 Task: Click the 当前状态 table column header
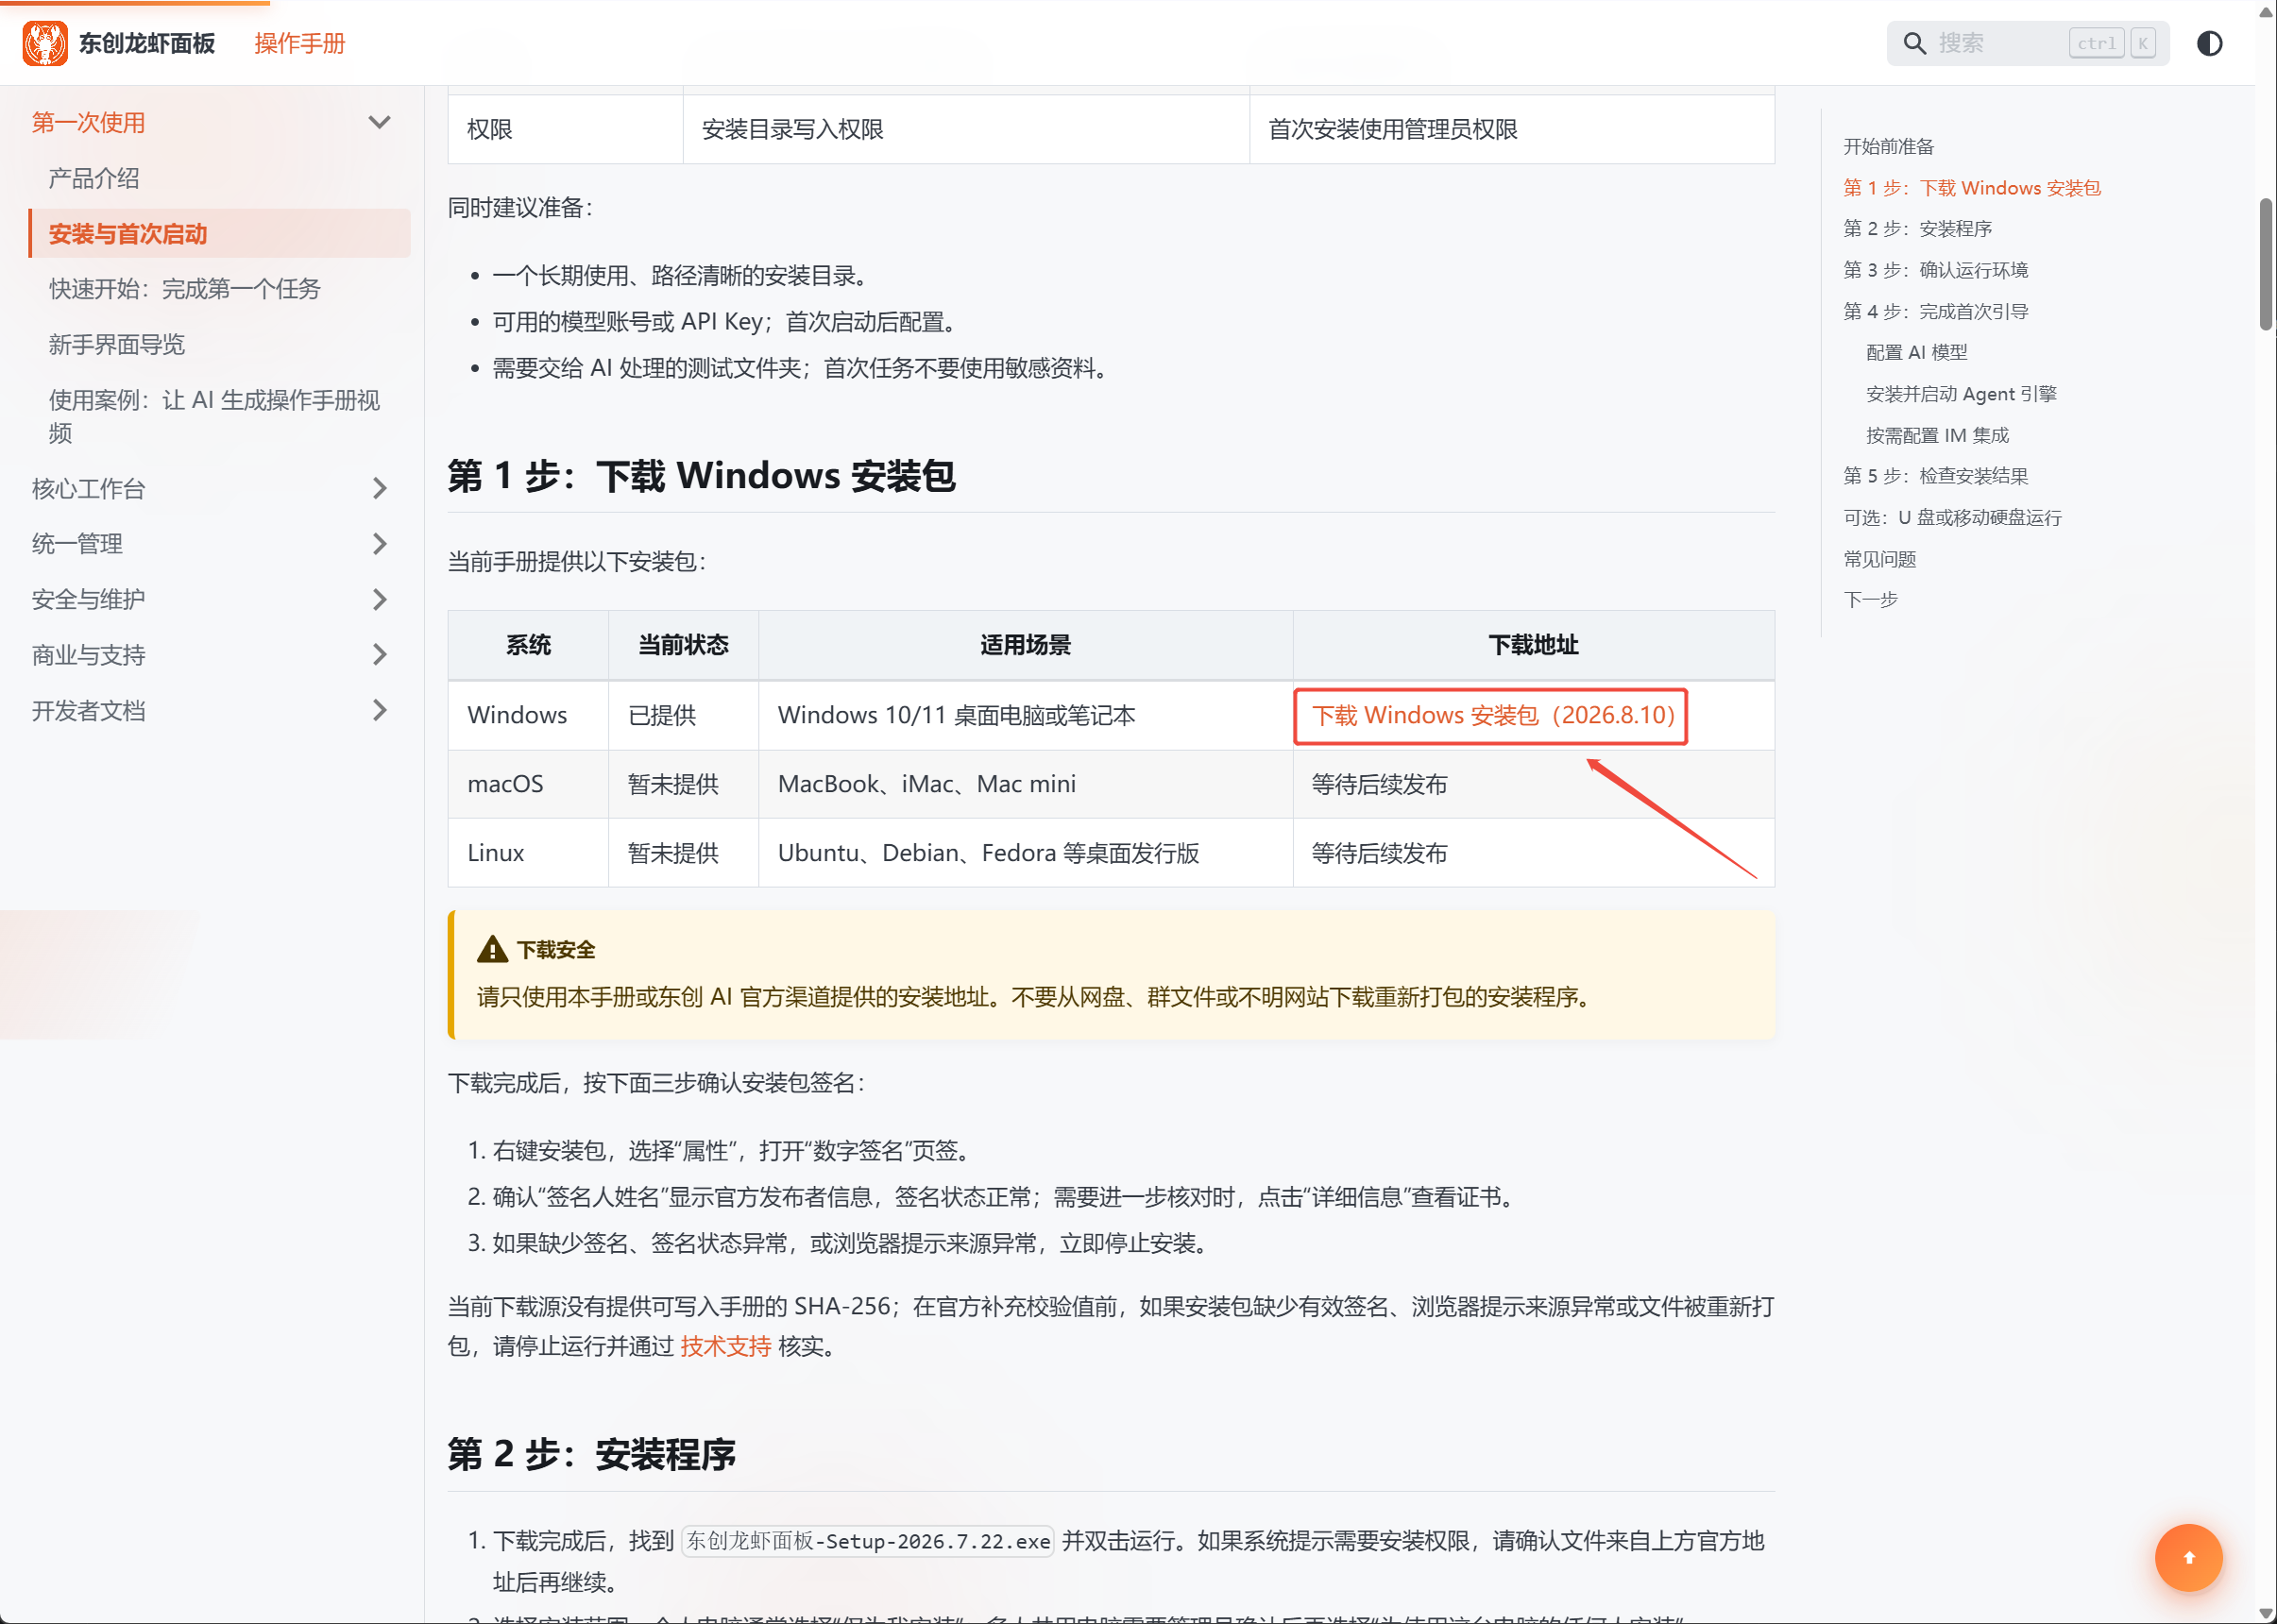tap(683, 645)
